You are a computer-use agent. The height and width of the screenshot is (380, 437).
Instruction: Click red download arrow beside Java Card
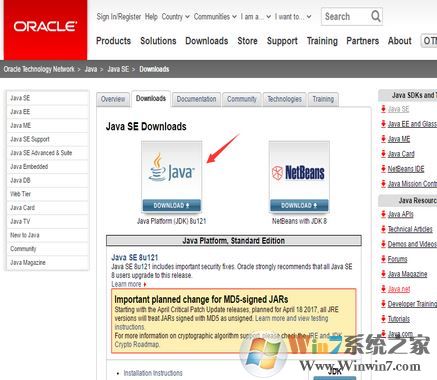(x=383, y=154)
